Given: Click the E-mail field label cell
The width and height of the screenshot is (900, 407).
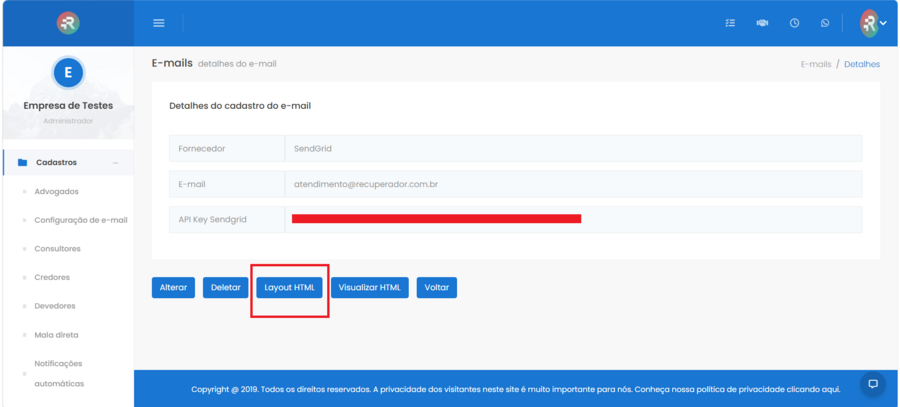Looking at the screenshot, I should click(x=227, y=184).
